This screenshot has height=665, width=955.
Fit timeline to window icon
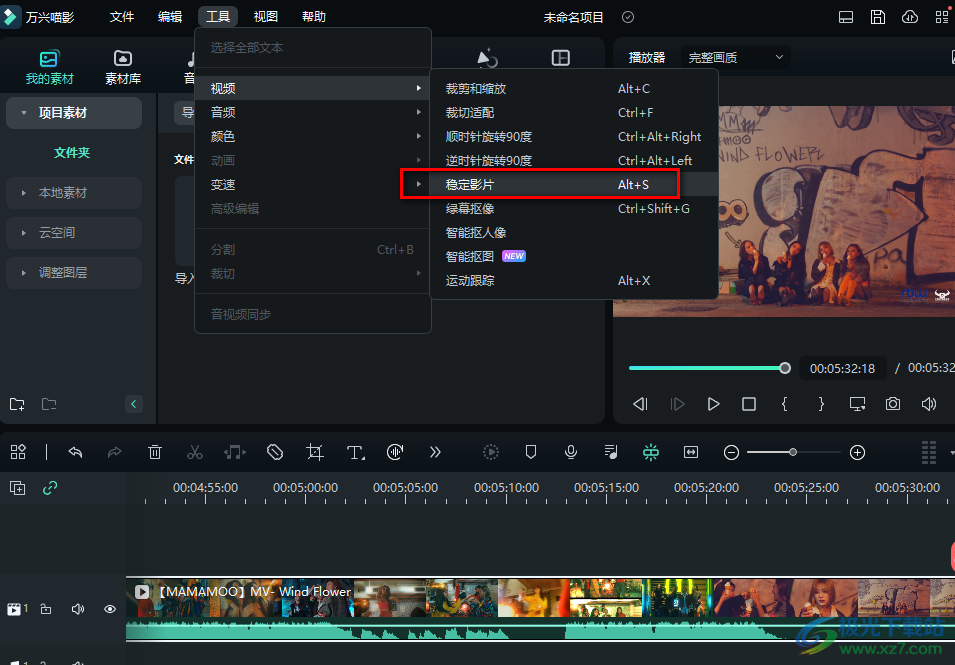(x=691, y=452)
